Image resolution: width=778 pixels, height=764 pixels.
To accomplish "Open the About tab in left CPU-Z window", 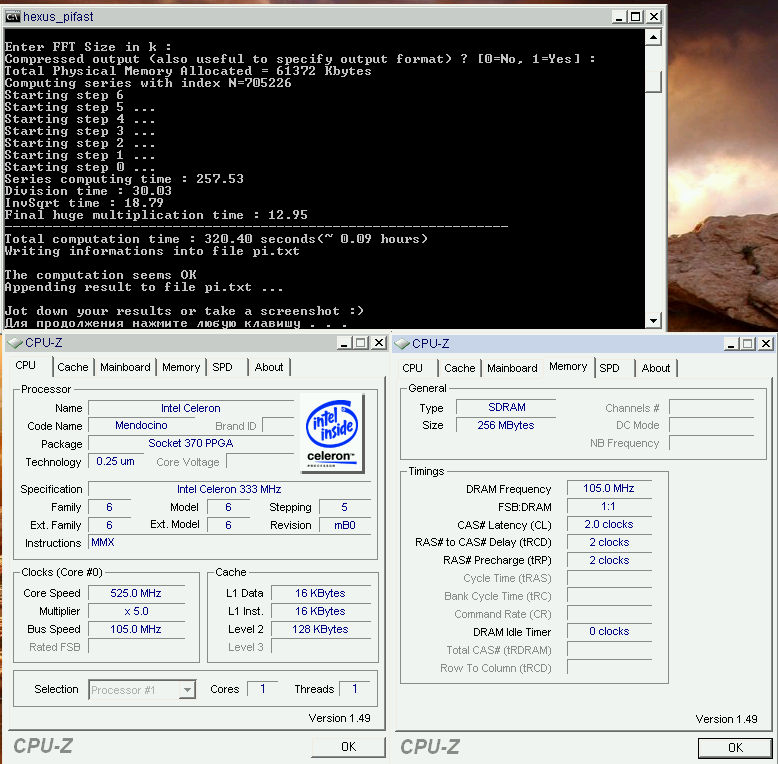I will 269,367.
